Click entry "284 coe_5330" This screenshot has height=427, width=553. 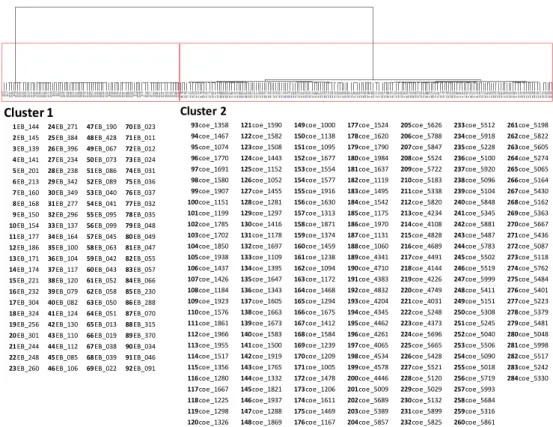click(528, 378)
